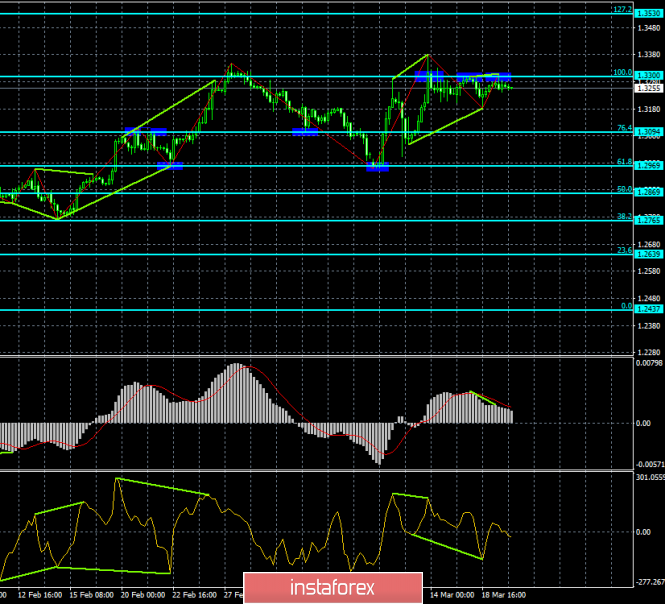
Task: Select the 100.0 Fibonacci level label
Action: tap(623, 73)
